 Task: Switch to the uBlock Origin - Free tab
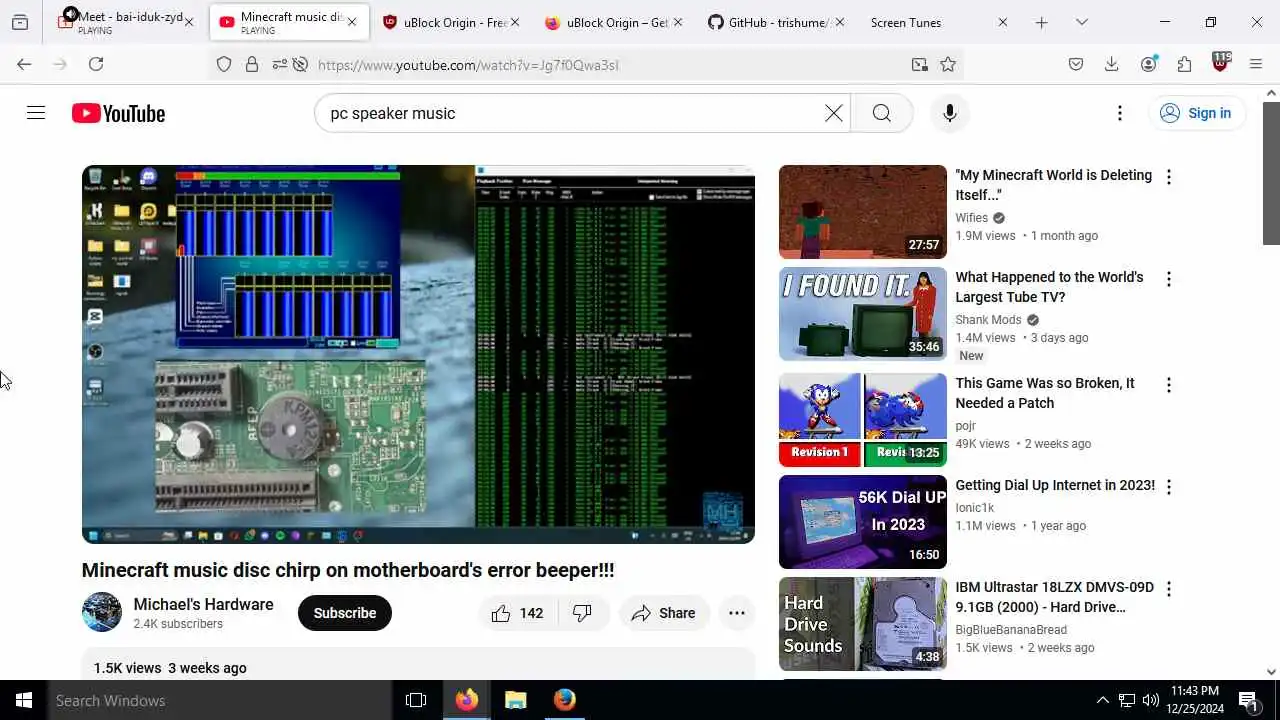[450, 22]
